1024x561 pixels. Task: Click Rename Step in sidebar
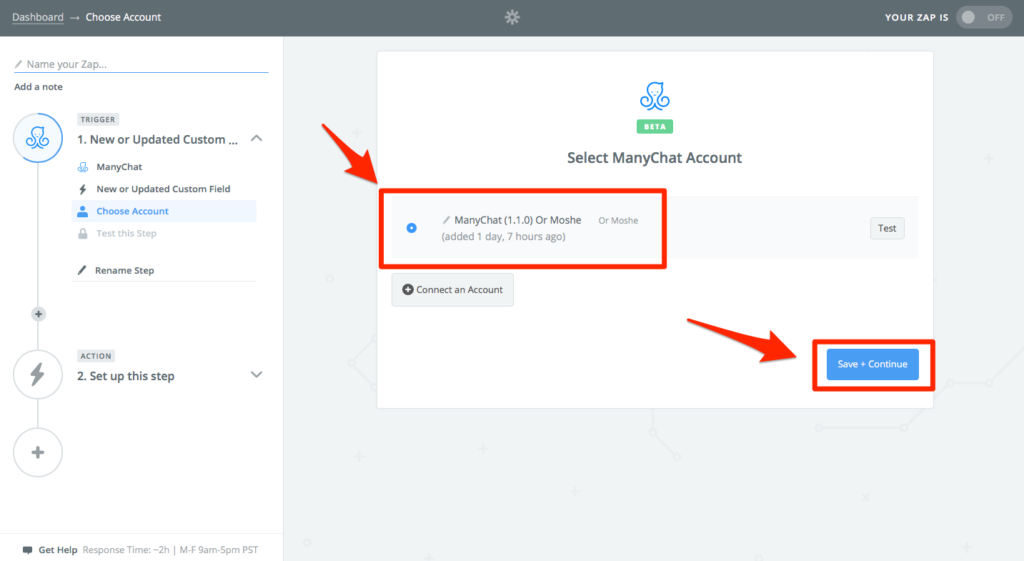pyautogui.click(x=124, y=270)
